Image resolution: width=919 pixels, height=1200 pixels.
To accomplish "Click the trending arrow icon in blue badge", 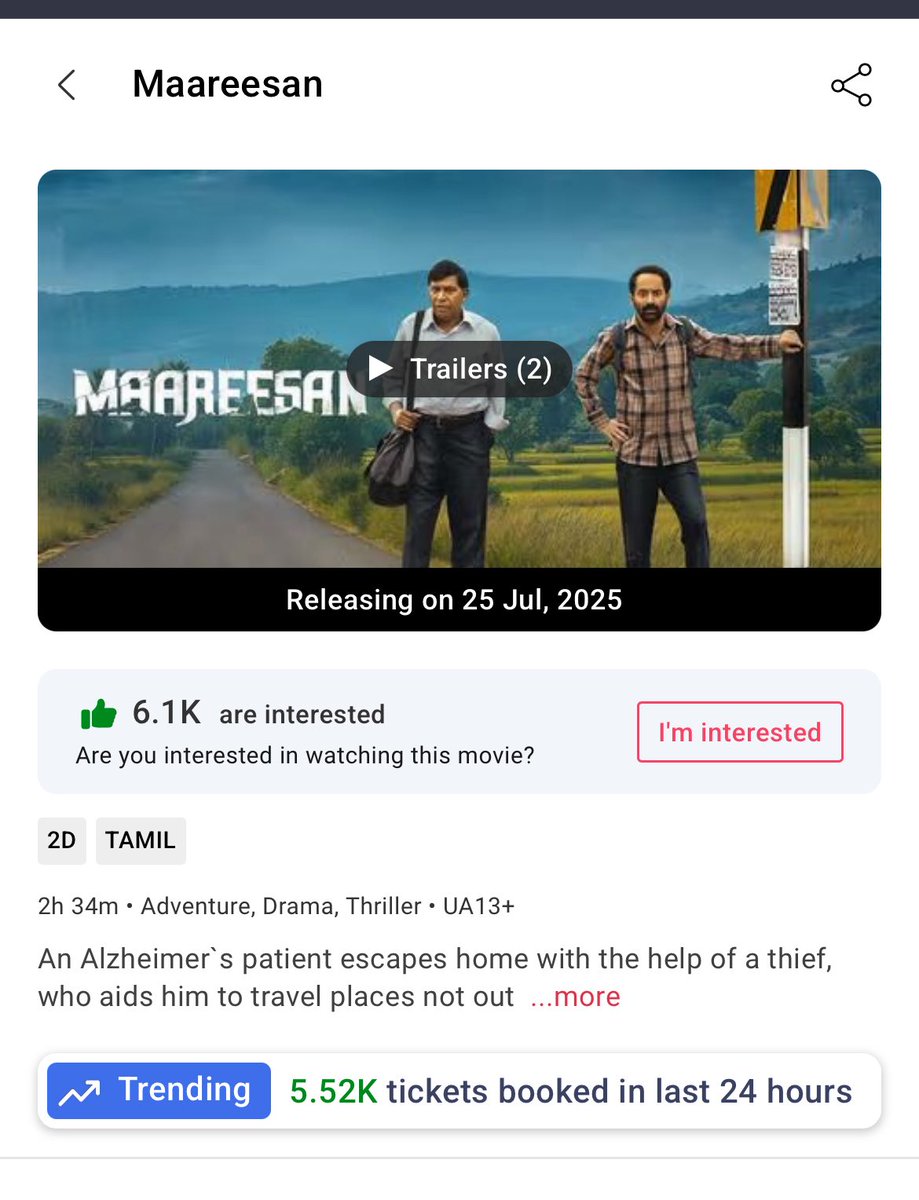I will click(79, 1091).
